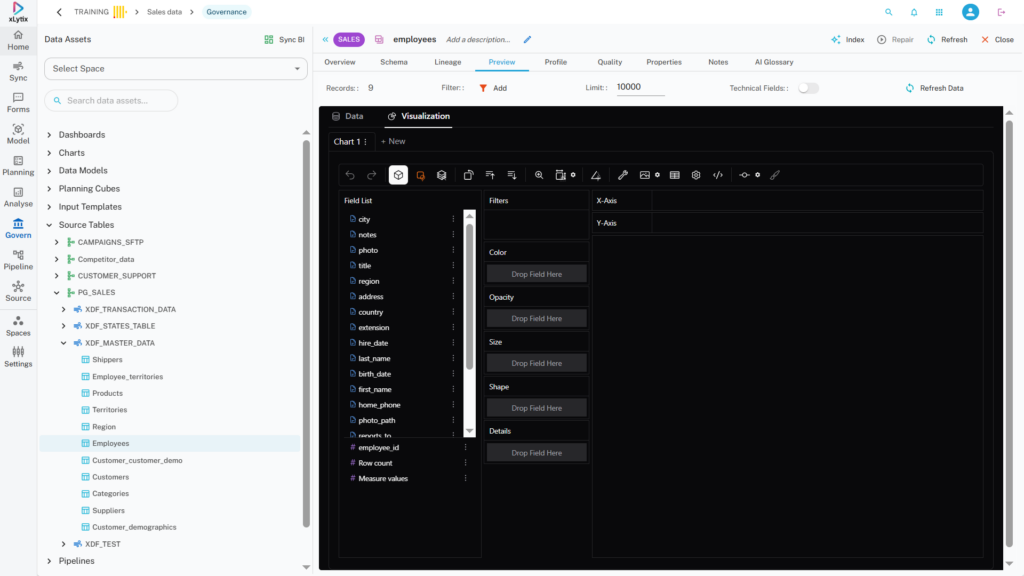Click the undo icon in chart toolbar
This screenshot has width=1024, height=576.
350,175
